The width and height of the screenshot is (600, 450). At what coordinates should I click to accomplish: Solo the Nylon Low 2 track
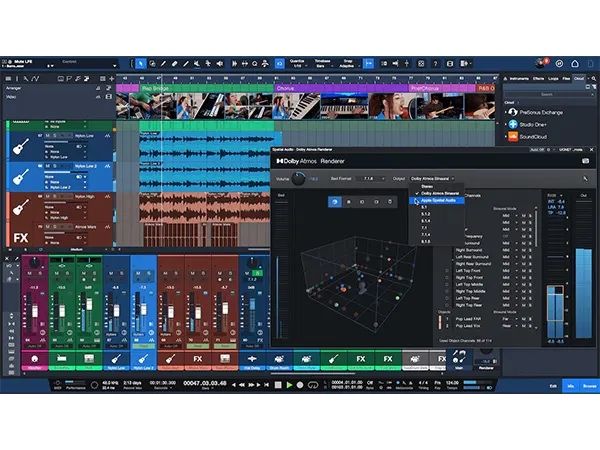[x=55, y=166]
